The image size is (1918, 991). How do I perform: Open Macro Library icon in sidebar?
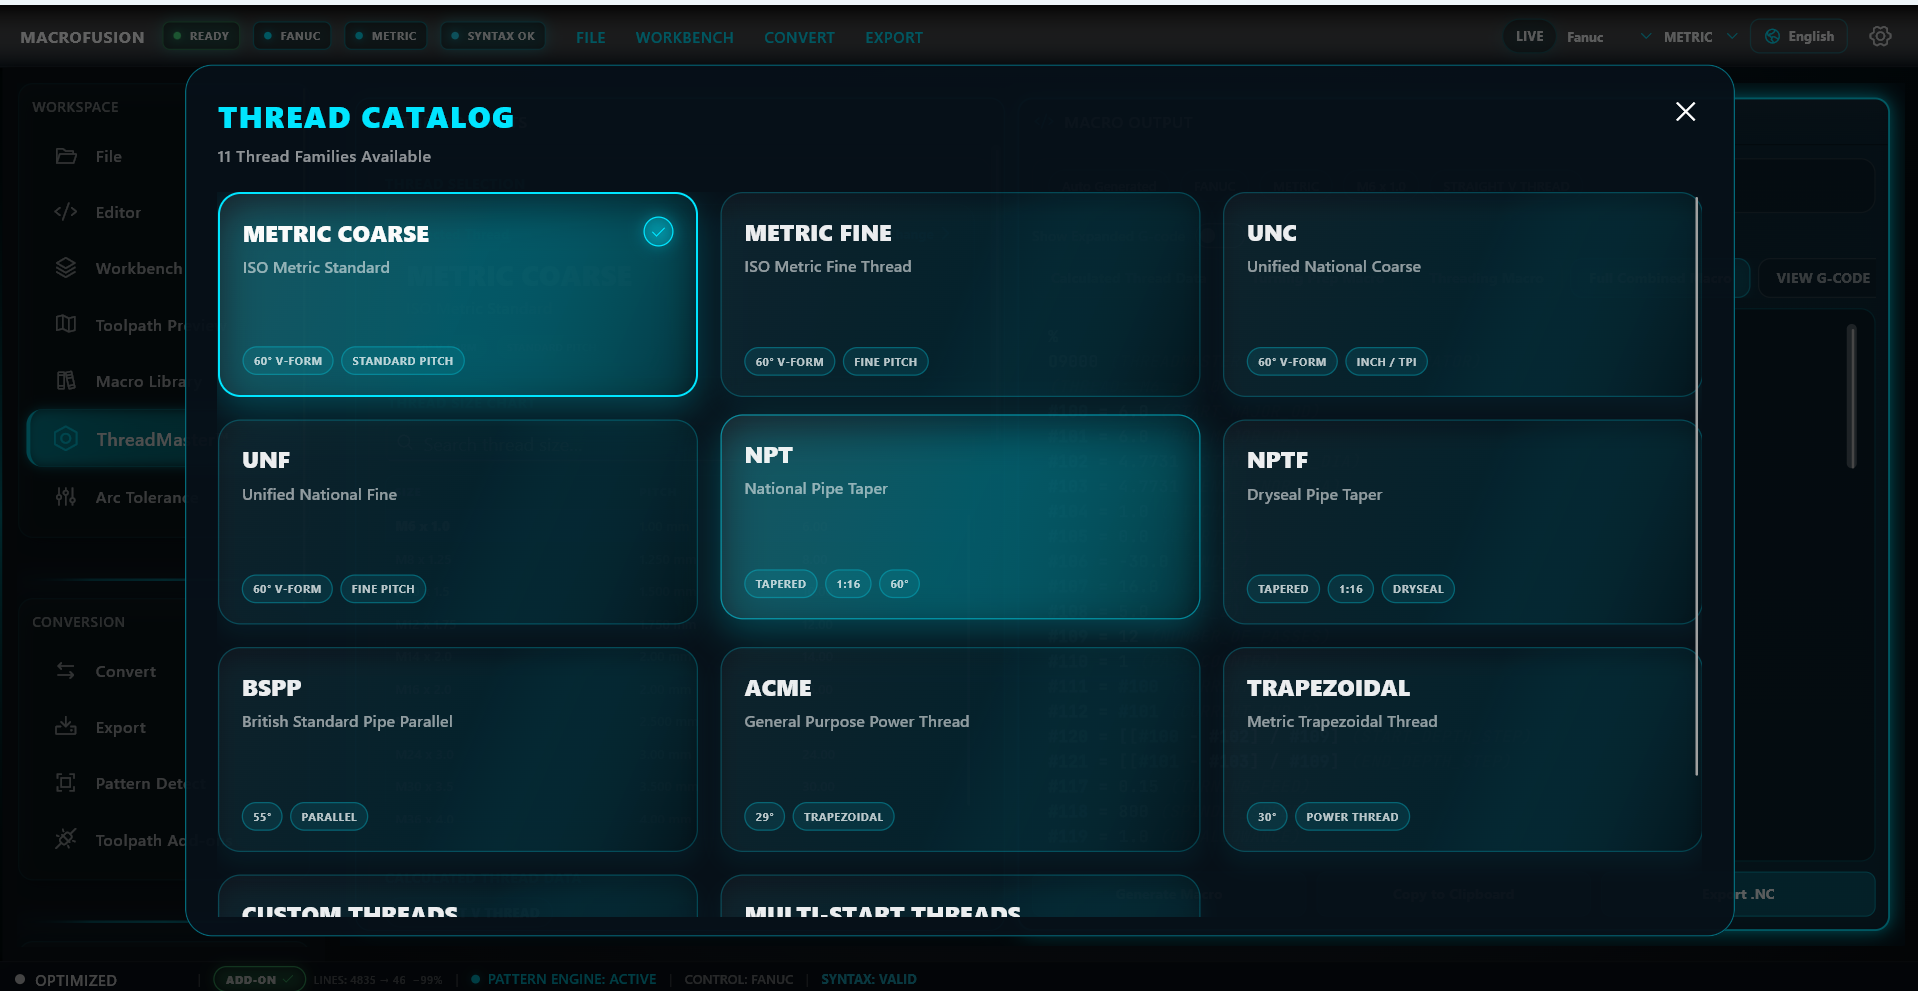[66, 381]
